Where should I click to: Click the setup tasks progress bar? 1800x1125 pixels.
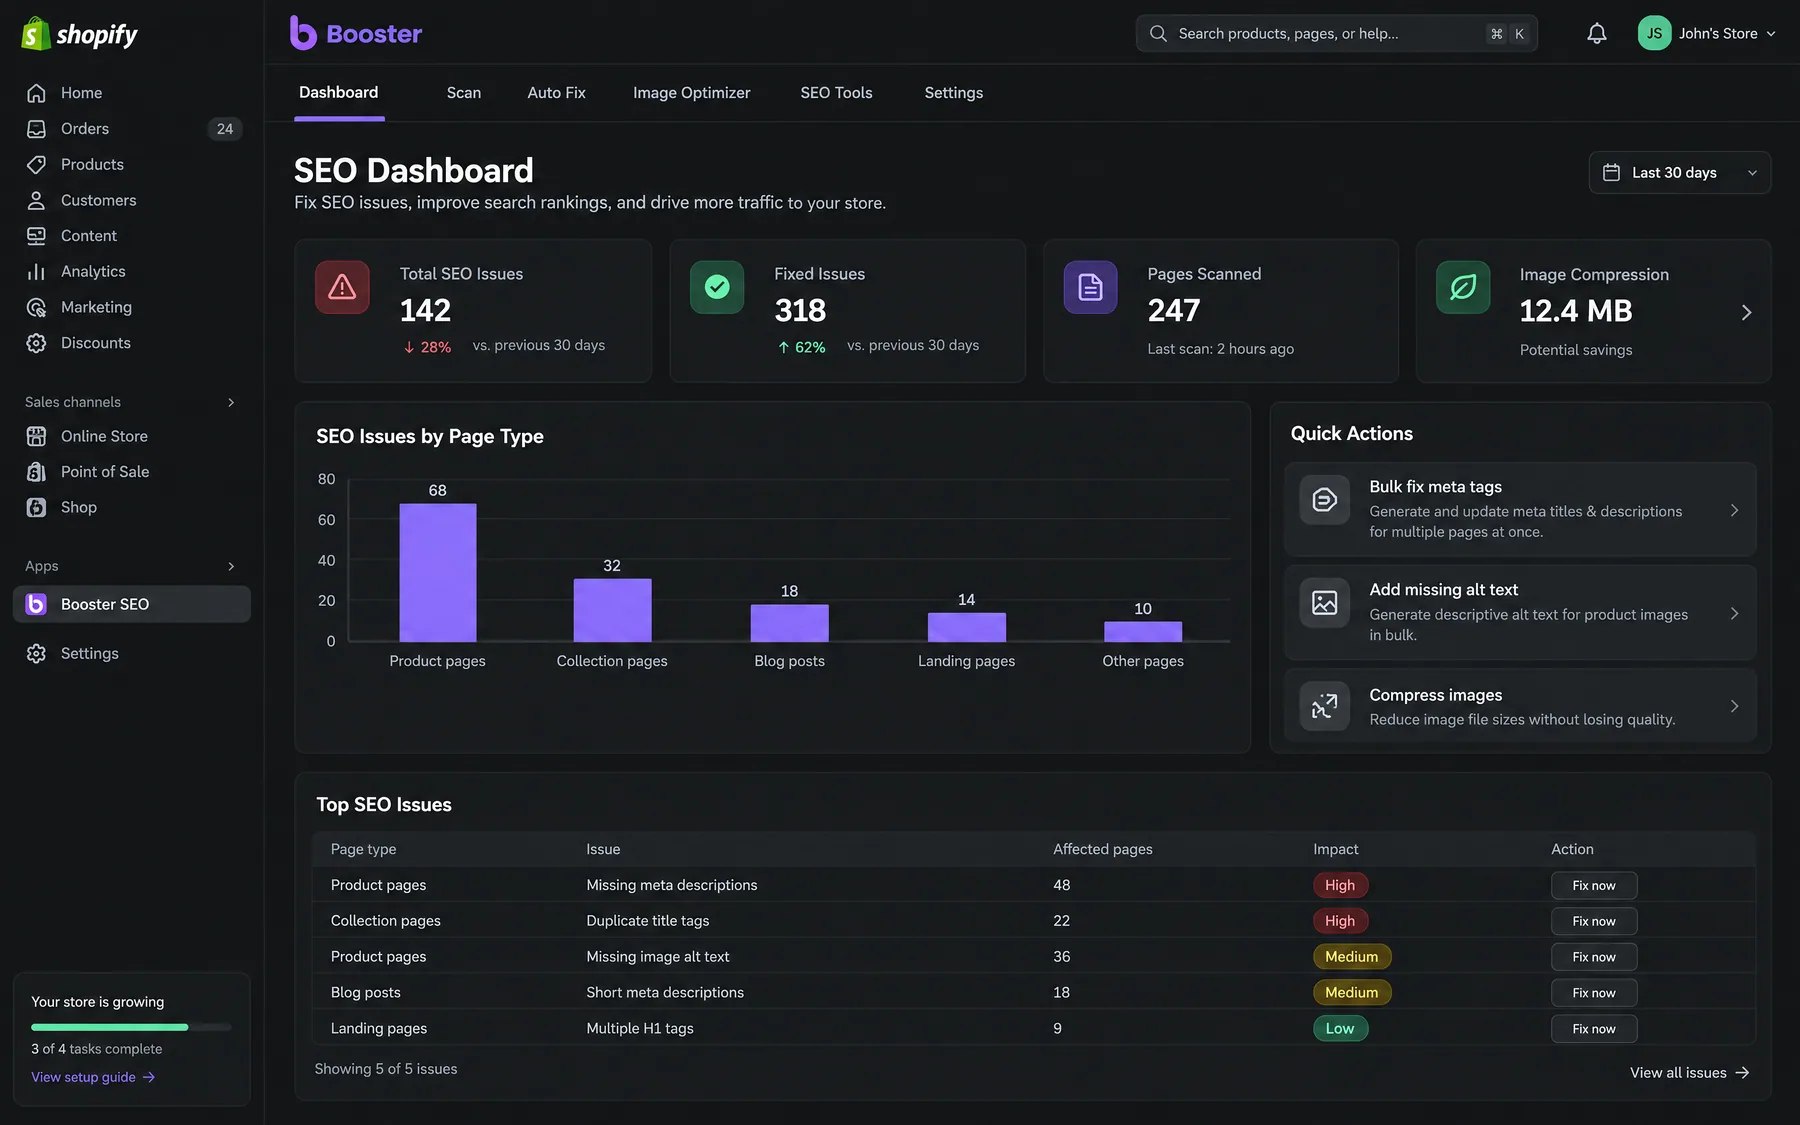coord(131,1027)
